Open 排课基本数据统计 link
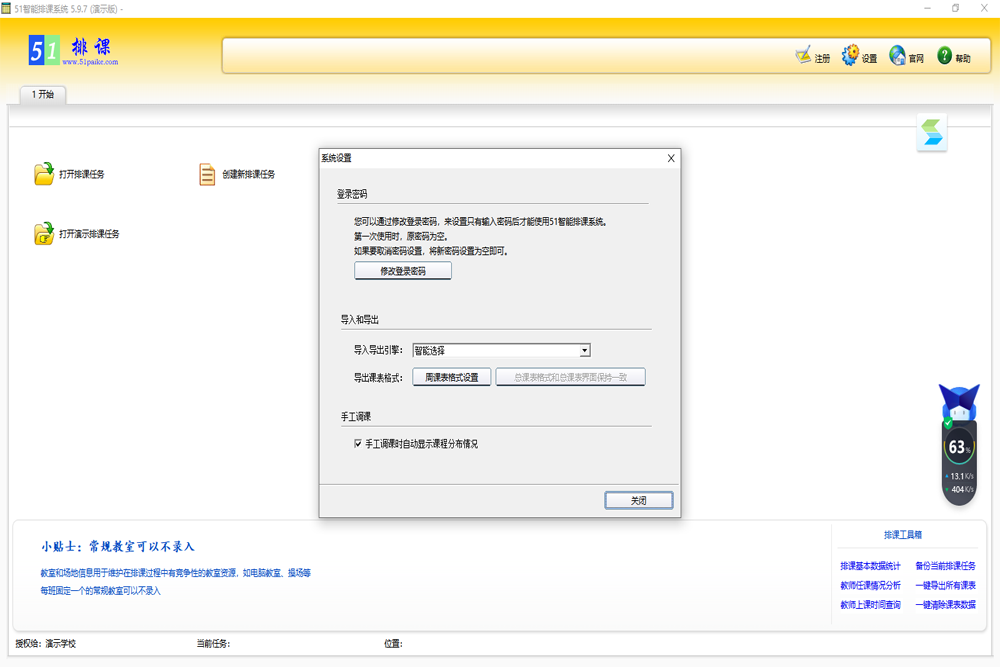Image resolution: width=1000 pixels, height=667 pixels. [870, 566]
